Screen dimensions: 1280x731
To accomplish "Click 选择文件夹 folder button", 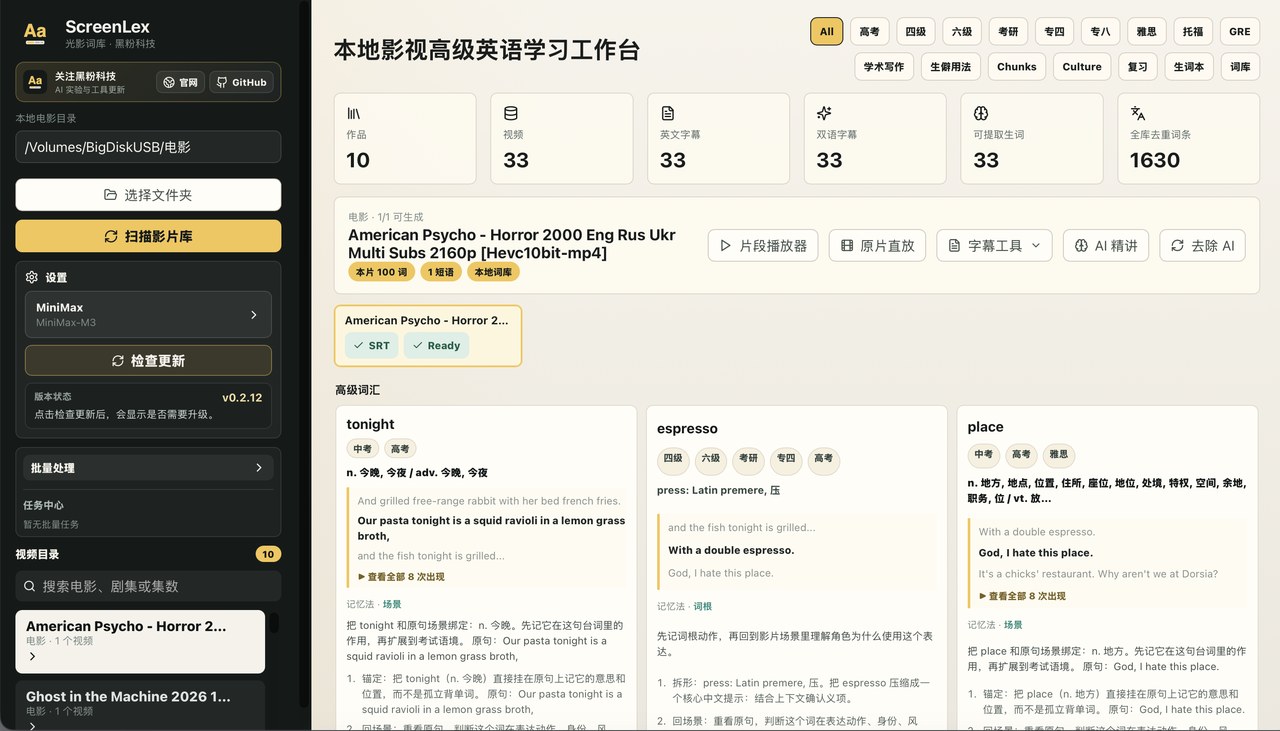I will (x=148, y=195).
